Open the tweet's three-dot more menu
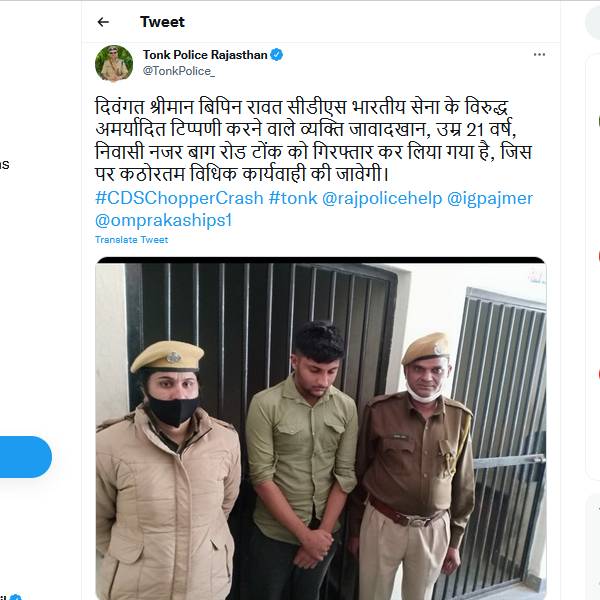This screenshot has width=600, height=600. (540, 55)
